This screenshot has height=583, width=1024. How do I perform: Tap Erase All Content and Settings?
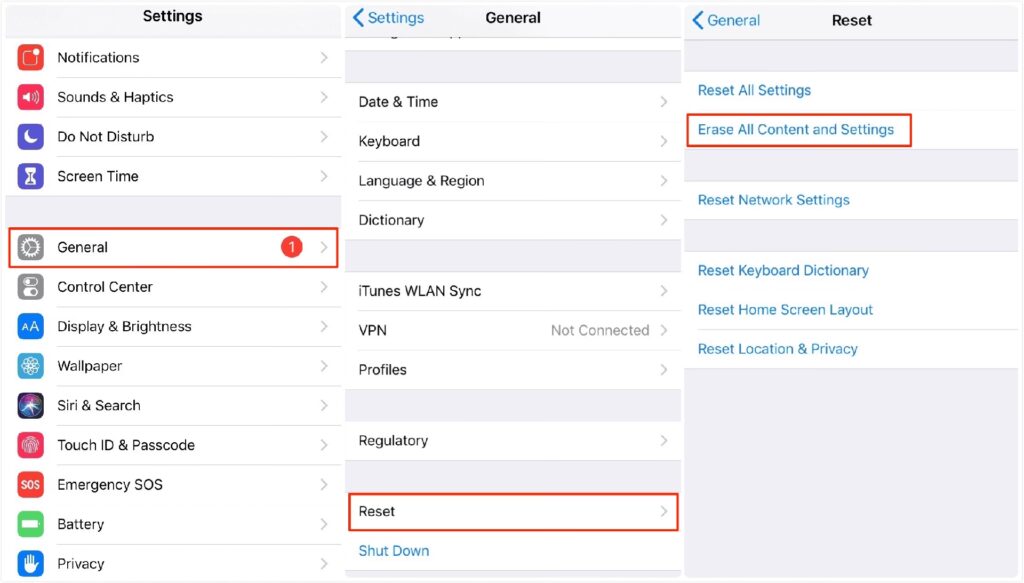tap(796, 130)
